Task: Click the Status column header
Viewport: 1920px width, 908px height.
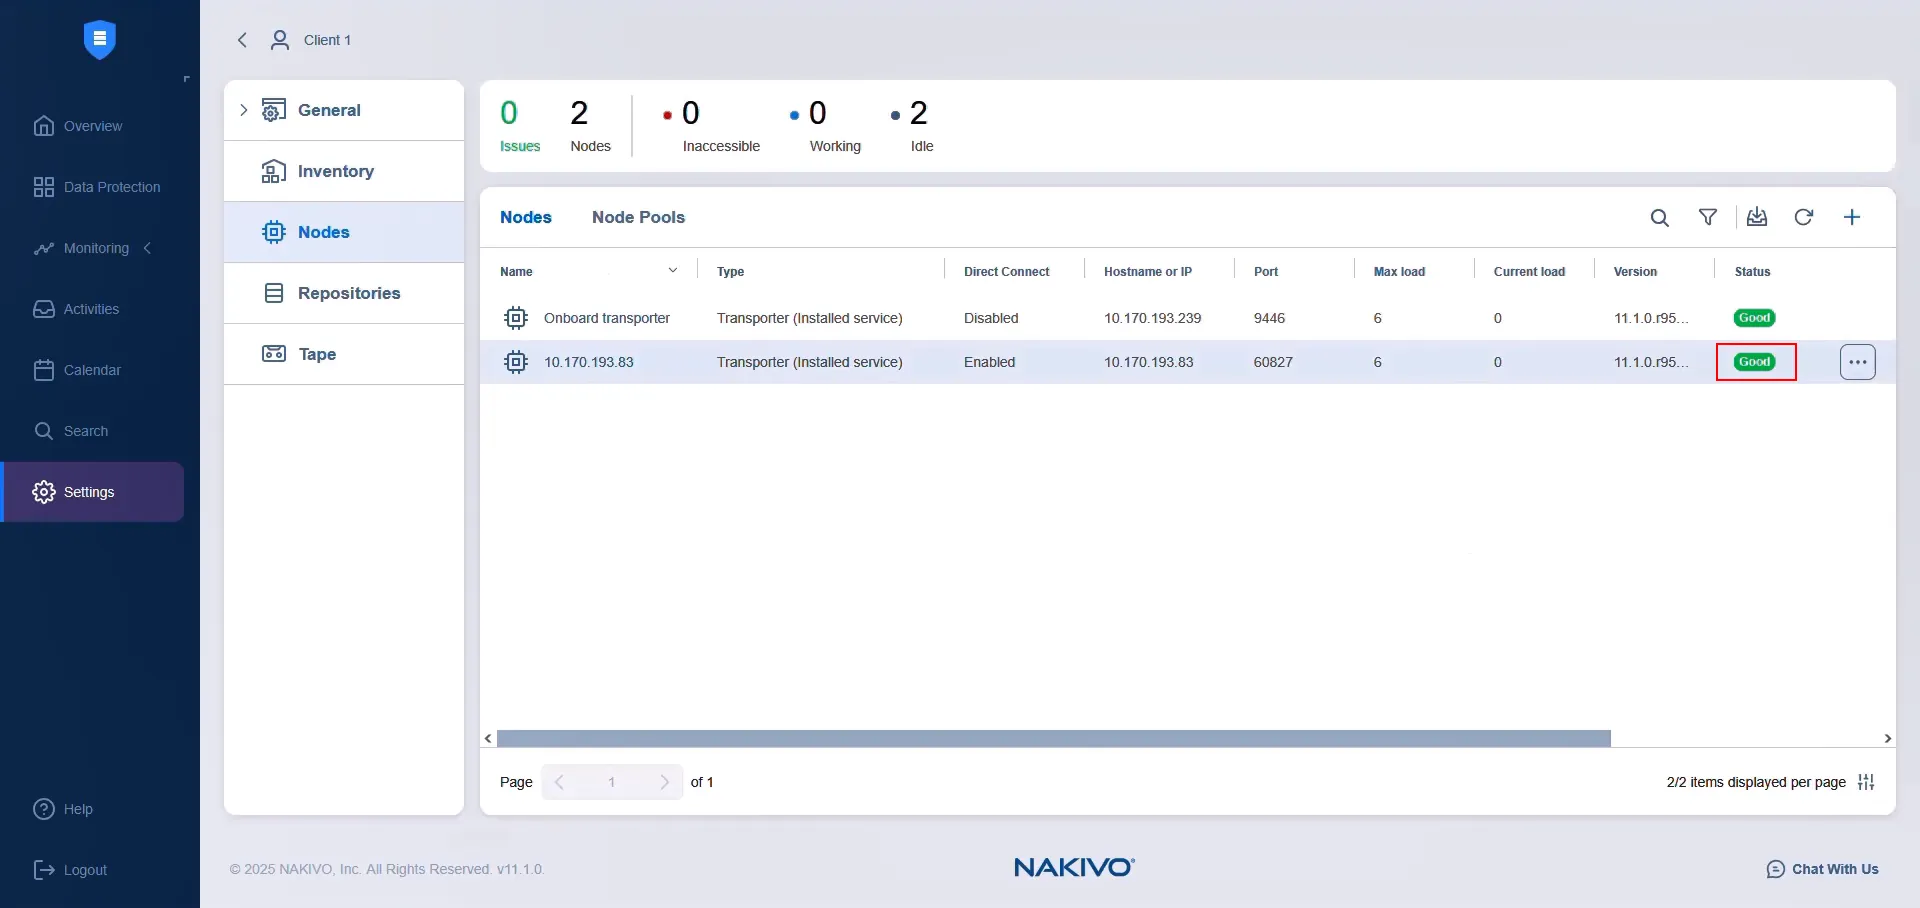Action: pyautogui.click(x=1752, y=272)
